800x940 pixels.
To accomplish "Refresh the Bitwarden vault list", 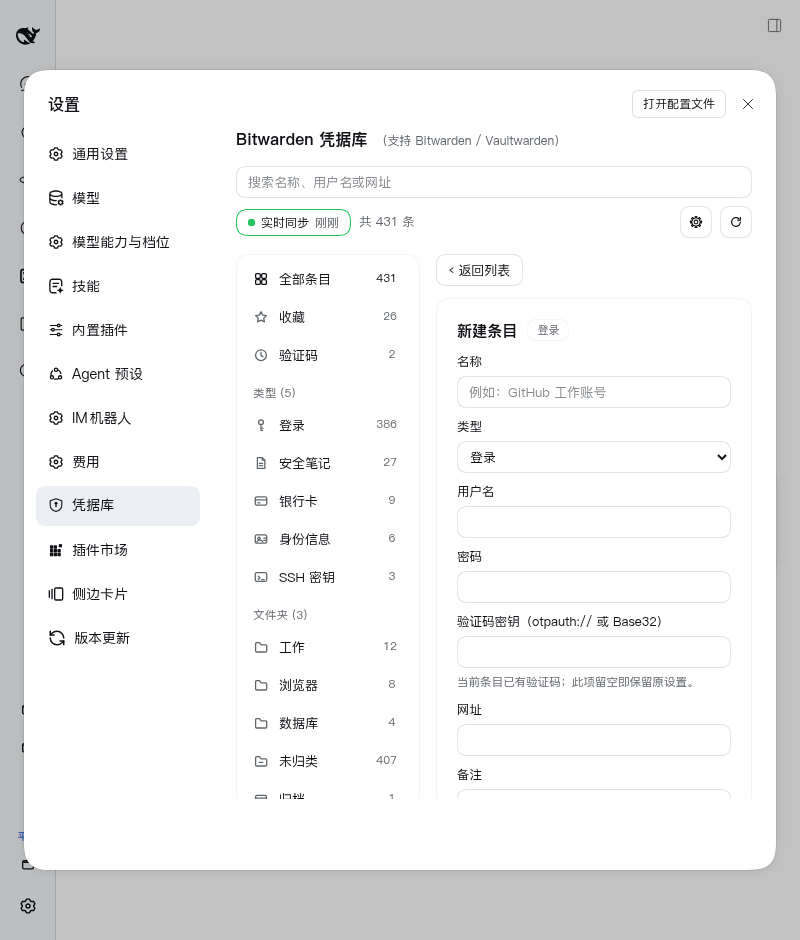I will tap(736, 222).
